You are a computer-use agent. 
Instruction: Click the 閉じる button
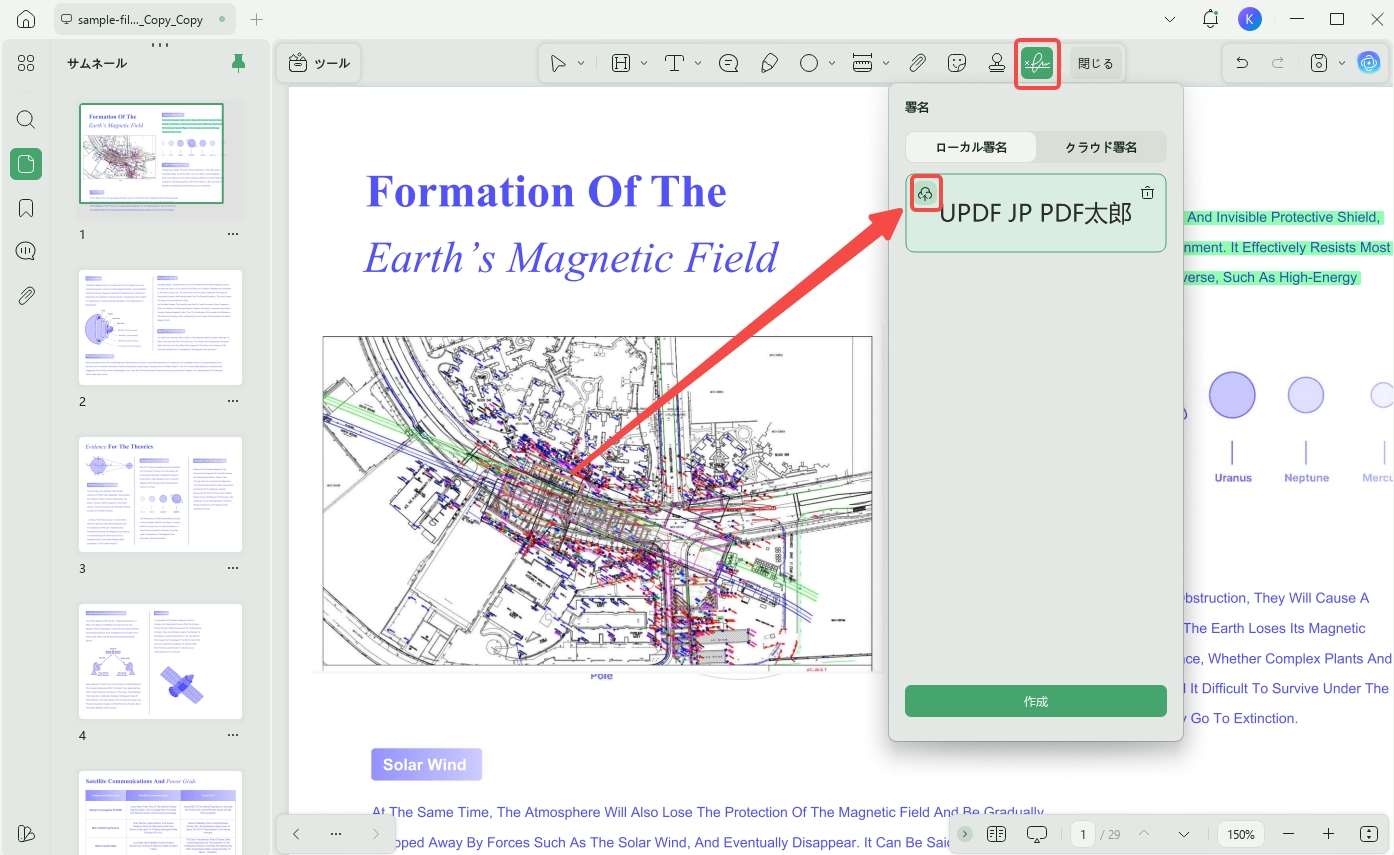point(1095,63)
